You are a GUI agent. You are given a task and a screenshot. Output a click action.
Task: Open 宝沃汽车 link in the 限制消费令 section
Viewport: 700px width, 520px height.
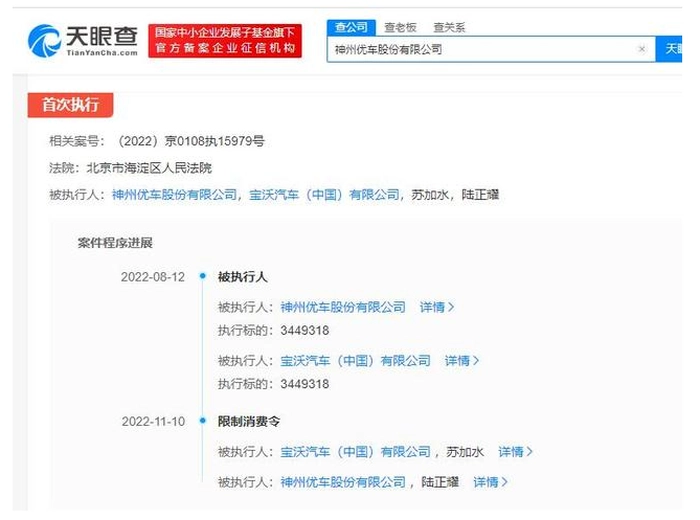point(355,452)
